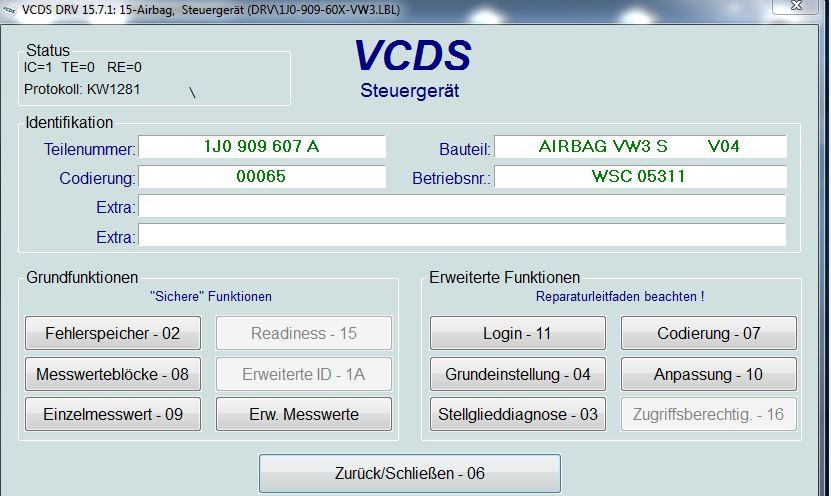
Task: Click the Grundfunktionen group heading
Action: point(82,277)
